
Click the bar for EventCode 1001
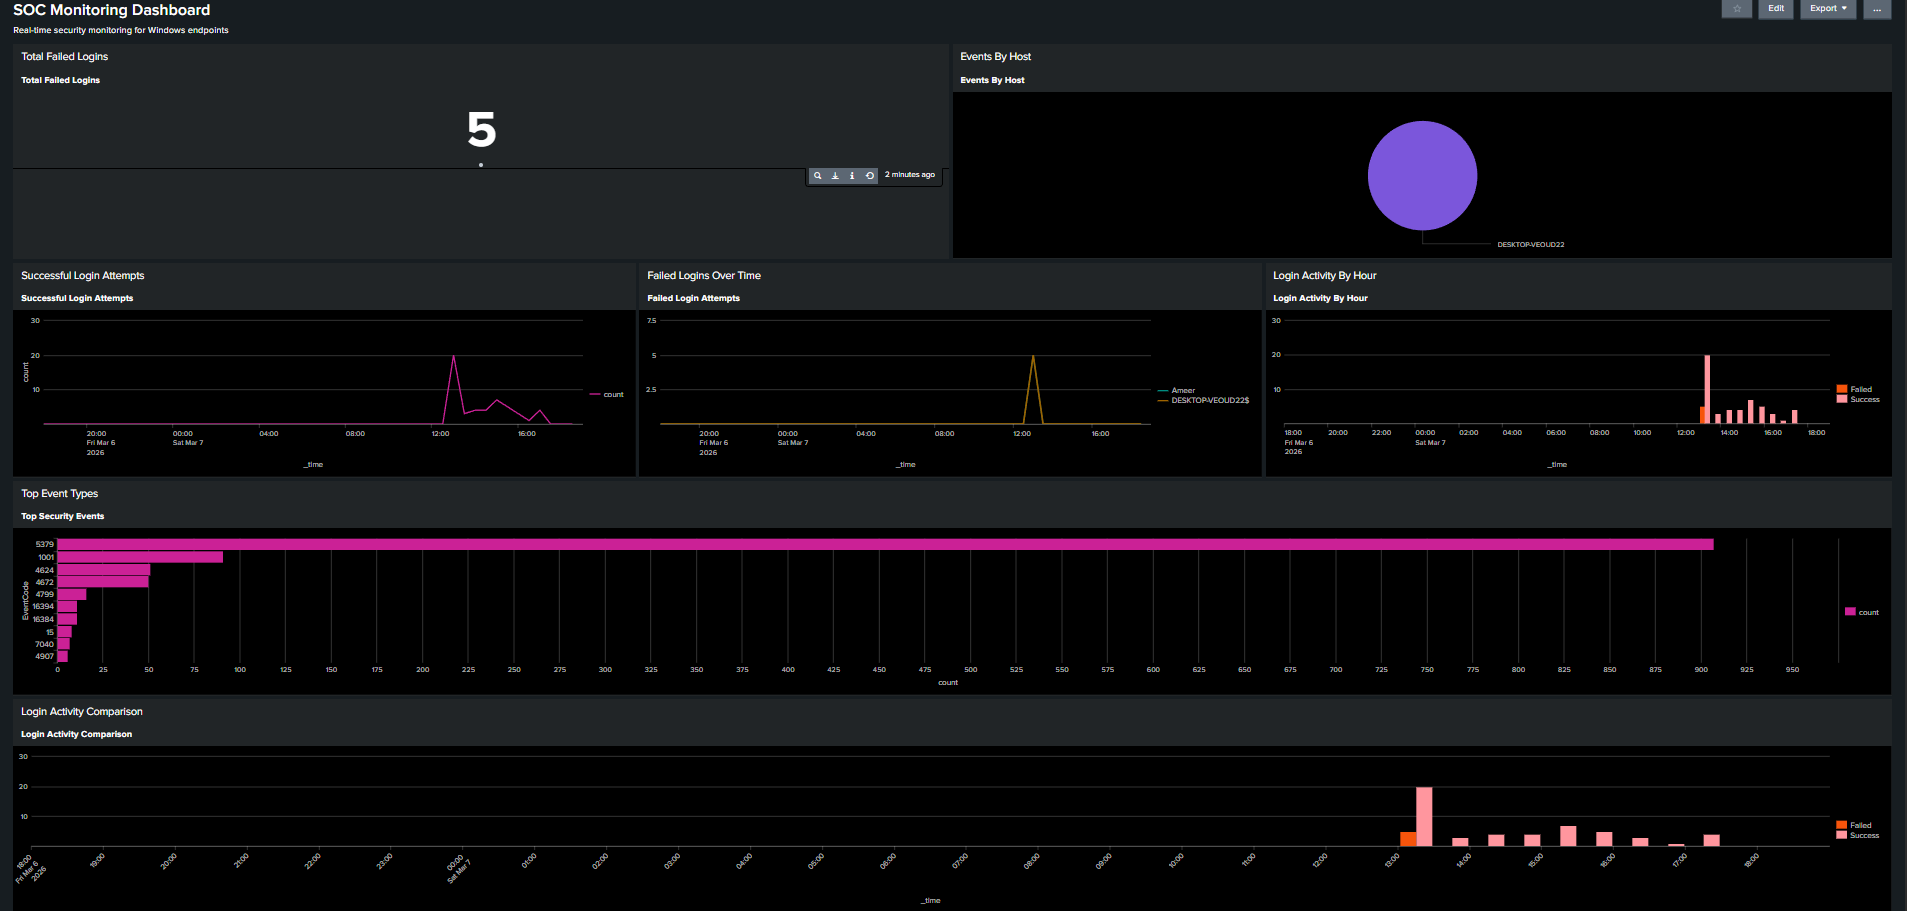click(140, 557)
